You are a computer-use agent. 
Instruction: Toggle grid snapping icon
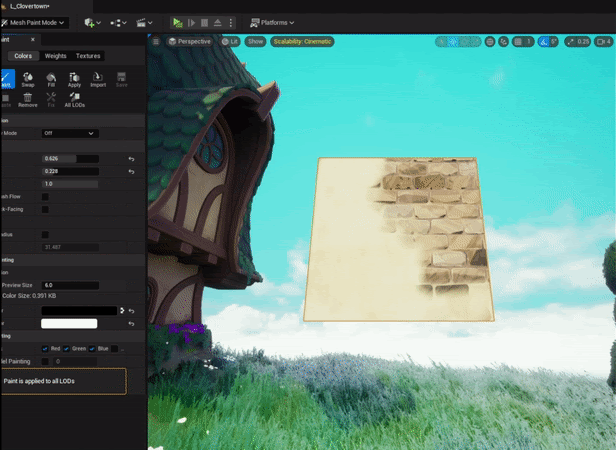coord(518,42)
